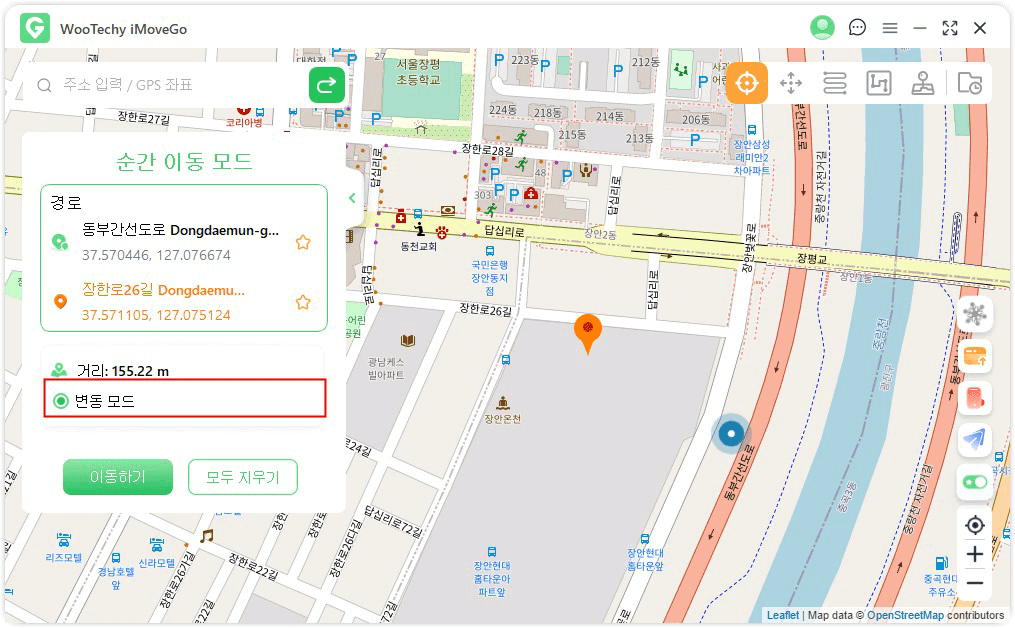Choose the winding Two-spot route mode icon
Viewport: 1015px width, 628px height.
[x=835, y=84]
